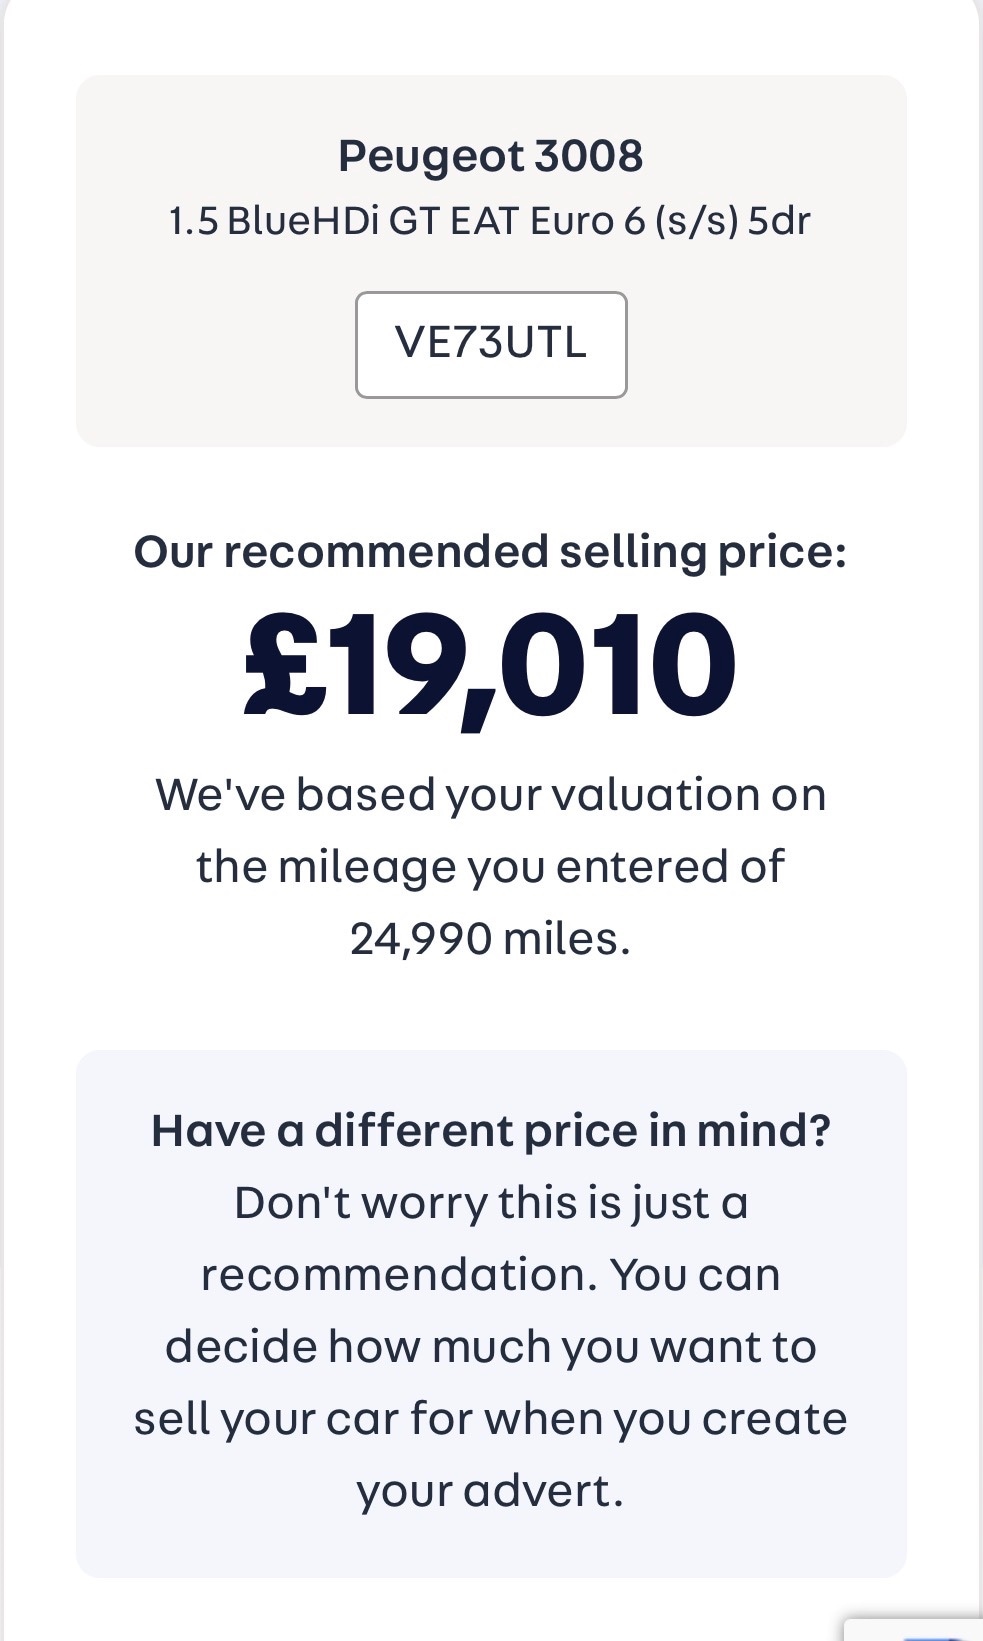
Task: Click the 'We've based your valuation on' line
Action: pos(490,794)
